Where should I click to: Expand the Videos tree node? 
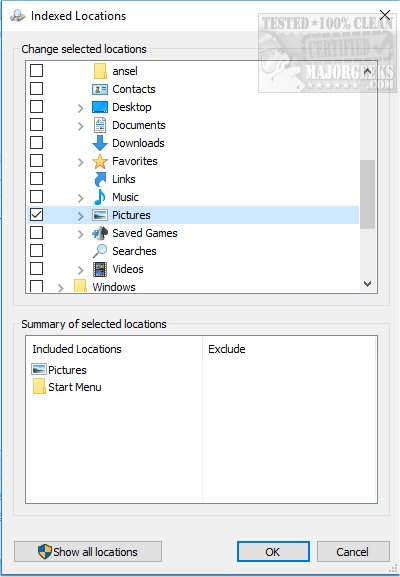(81, 270)
